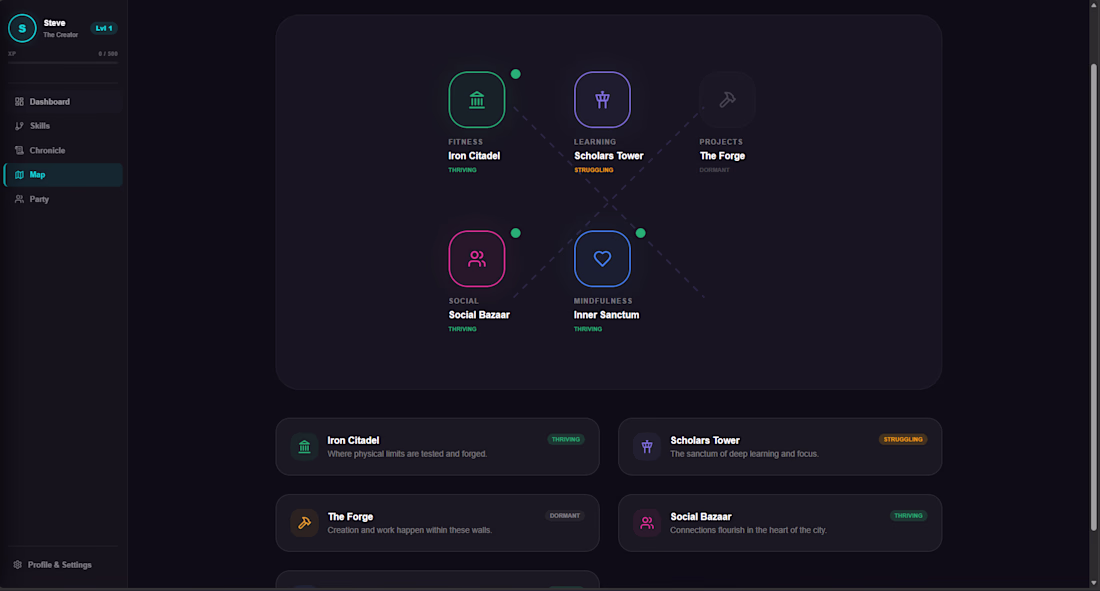Image resolution: width=1100 pixels, height=591 pixels.
Task: Click Iron Citadel's green status dot
Action: (x=516, y=74)
